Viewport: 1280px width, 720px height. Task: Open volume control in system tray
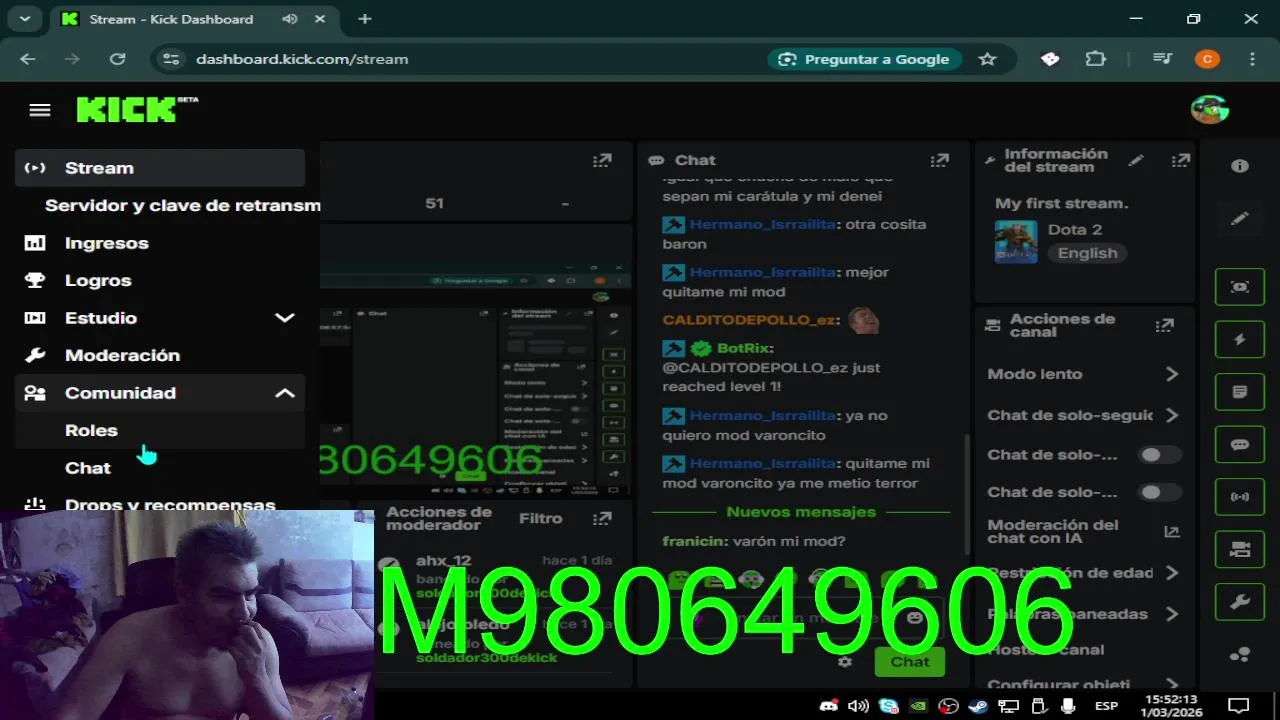858,706
